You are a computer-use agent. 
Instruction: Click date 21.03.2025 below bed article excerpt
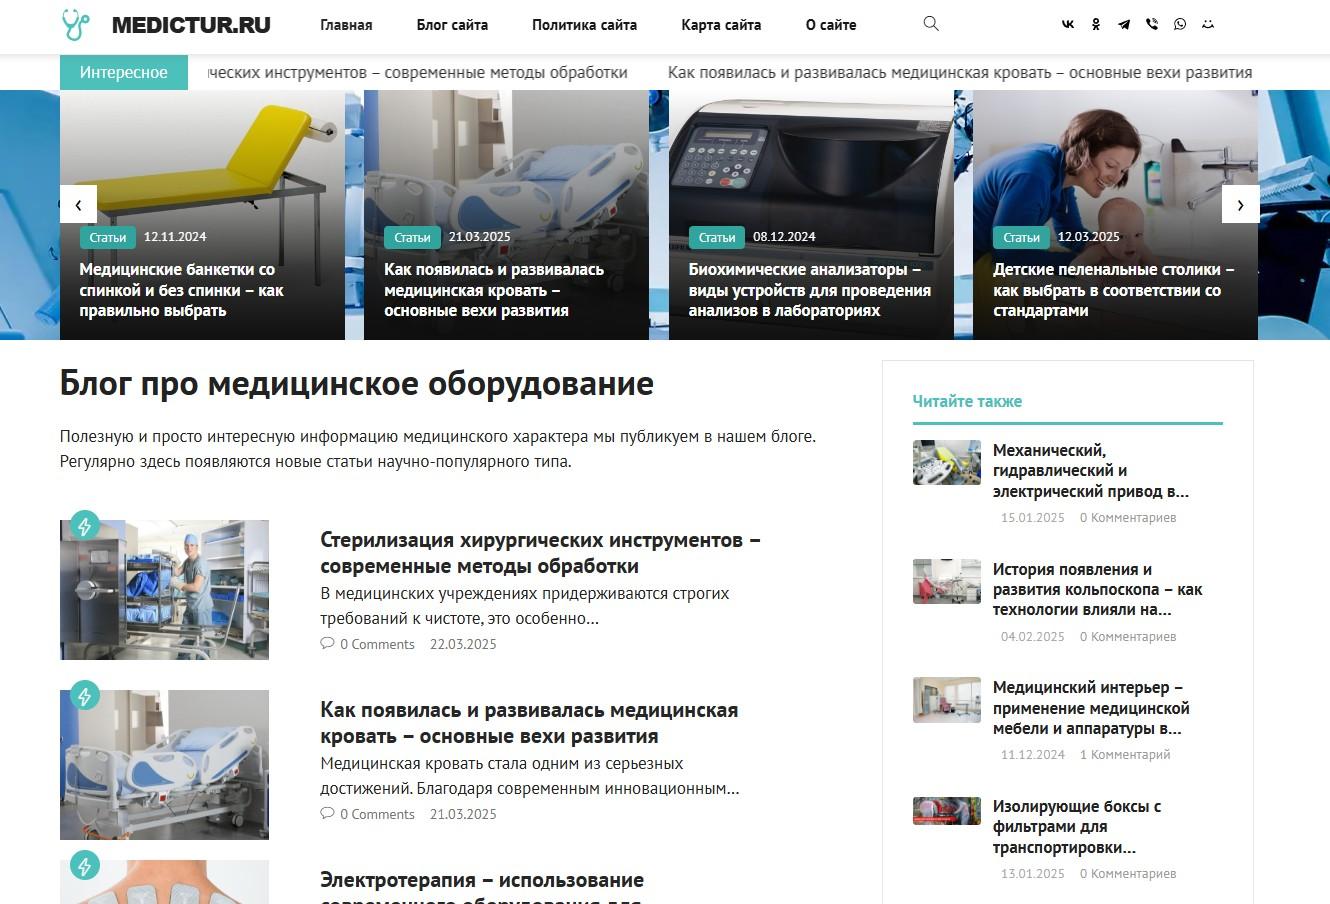pos(463,814)
